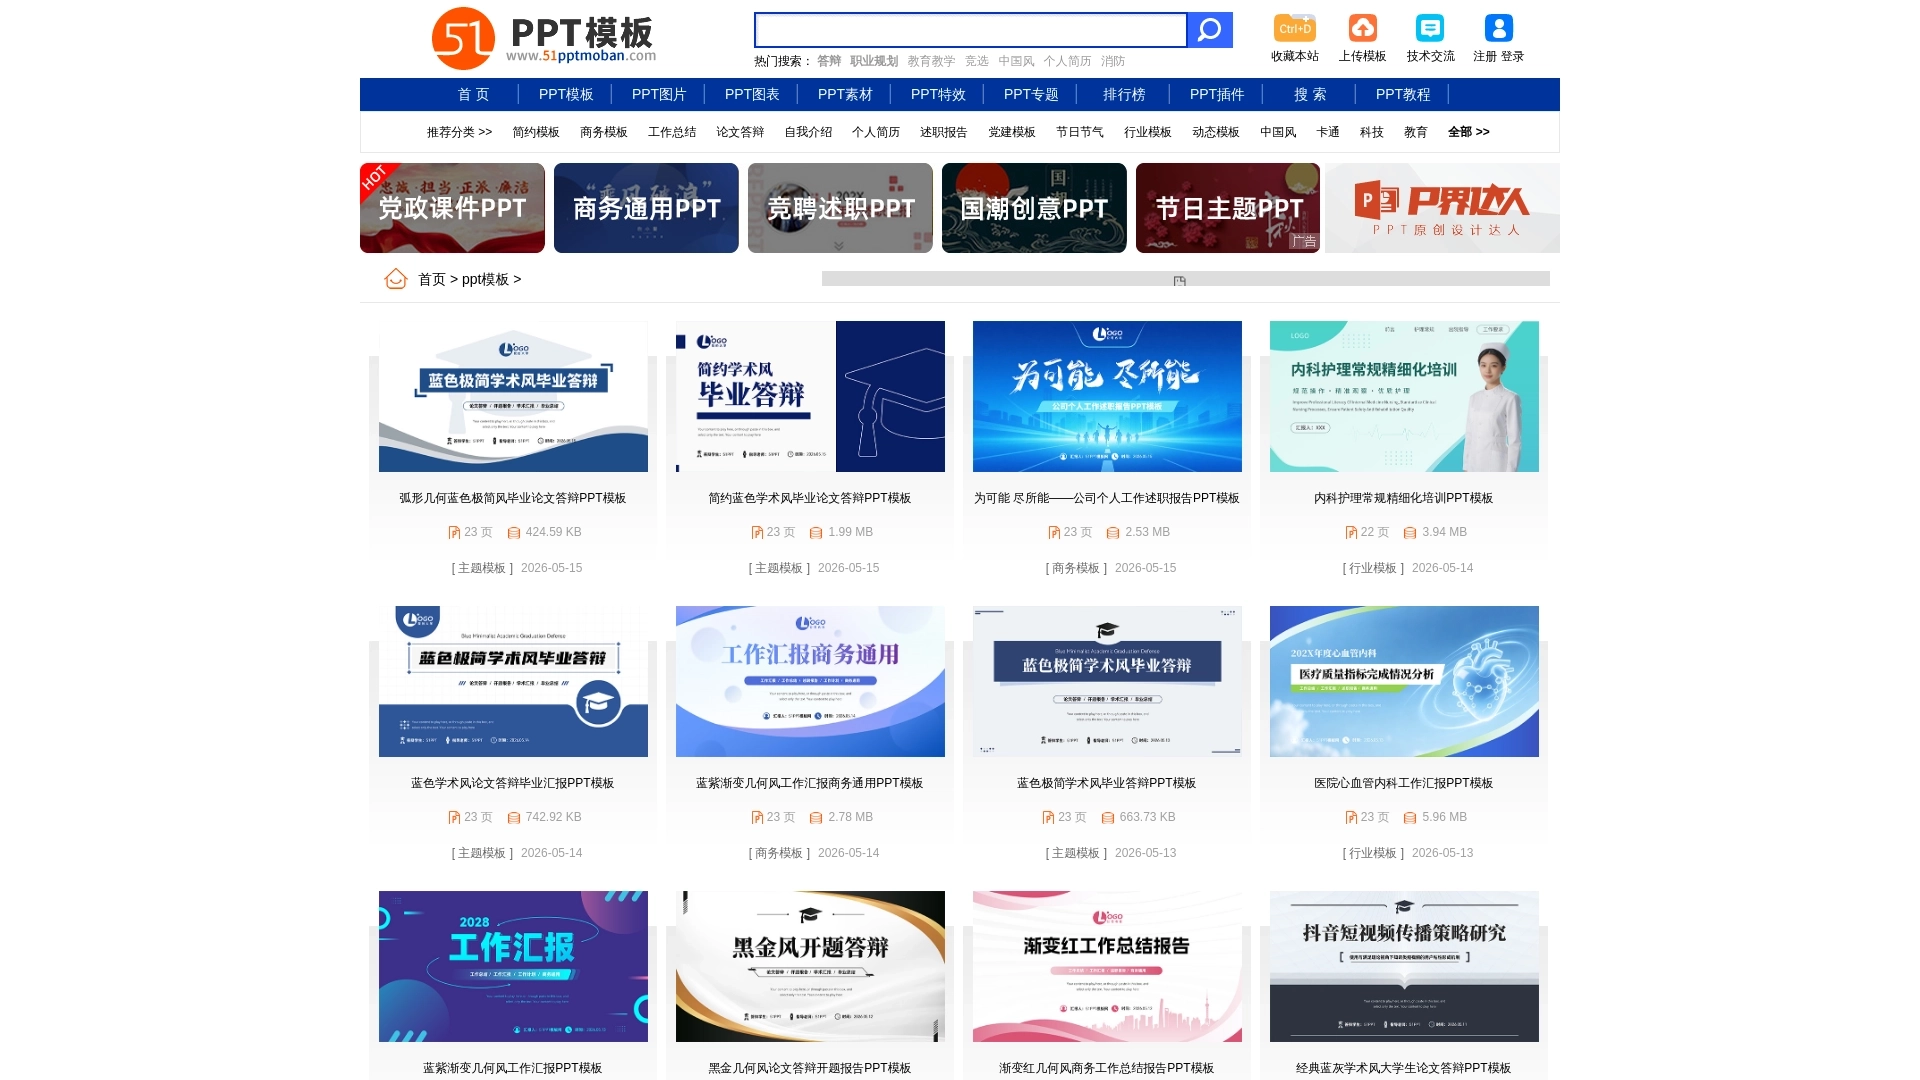
Task: Click title 蓝色学术风论文答辩毕业汇报PPT模板
Action: coord(512,783)
